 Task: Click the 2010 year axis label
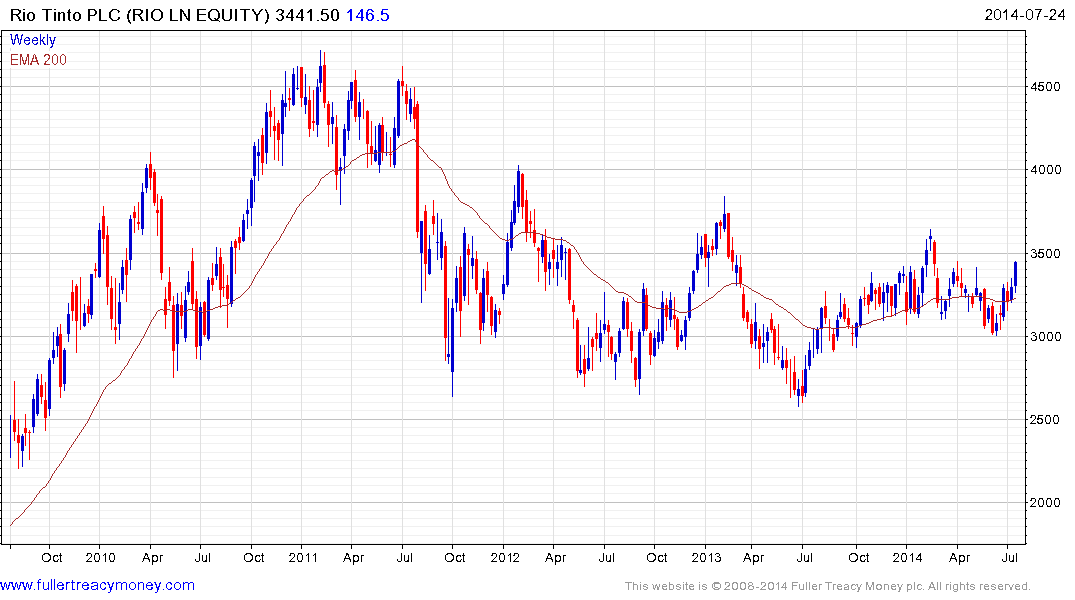coord(100,557)
